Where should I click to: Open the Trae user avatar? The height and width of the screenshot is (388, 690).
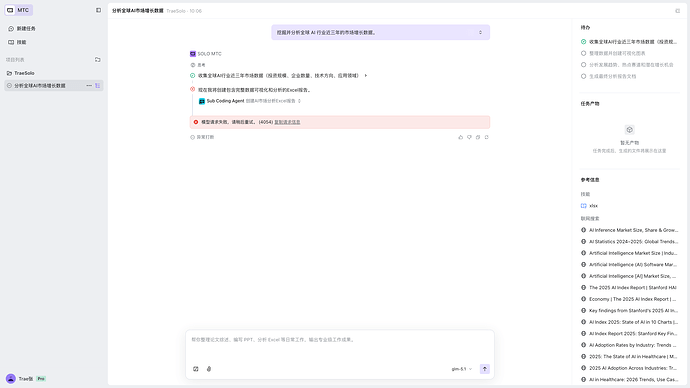(x=11, y=378)
